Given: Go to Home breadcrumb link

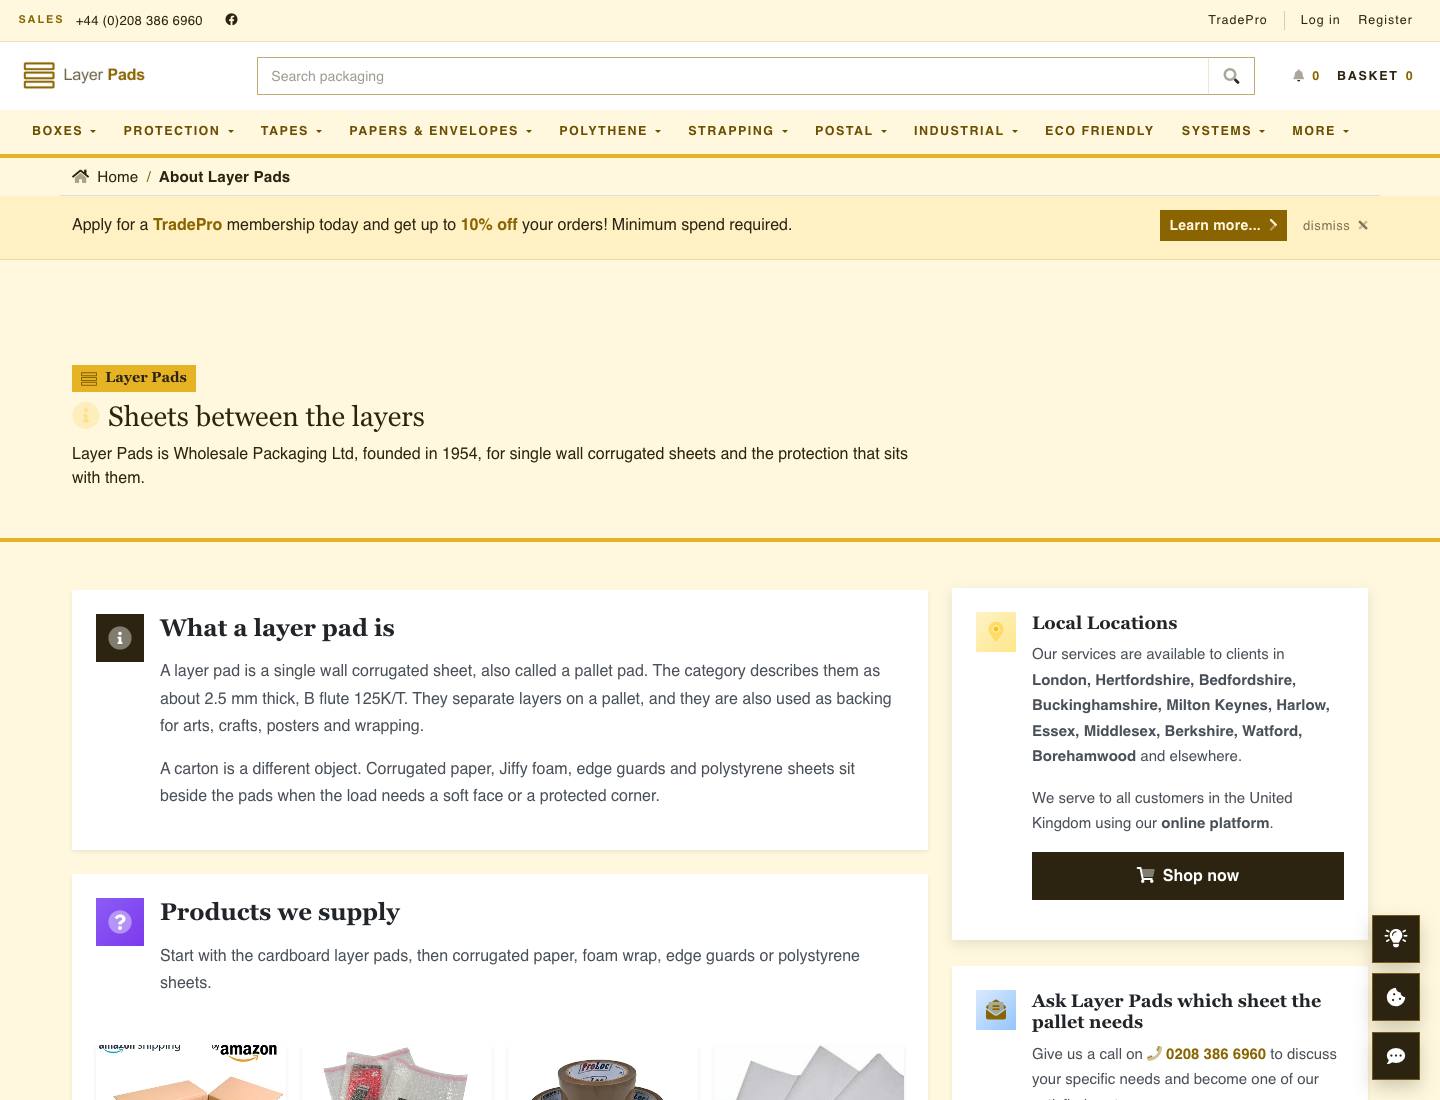Looking at the screenshot, I should coord(117,177).
